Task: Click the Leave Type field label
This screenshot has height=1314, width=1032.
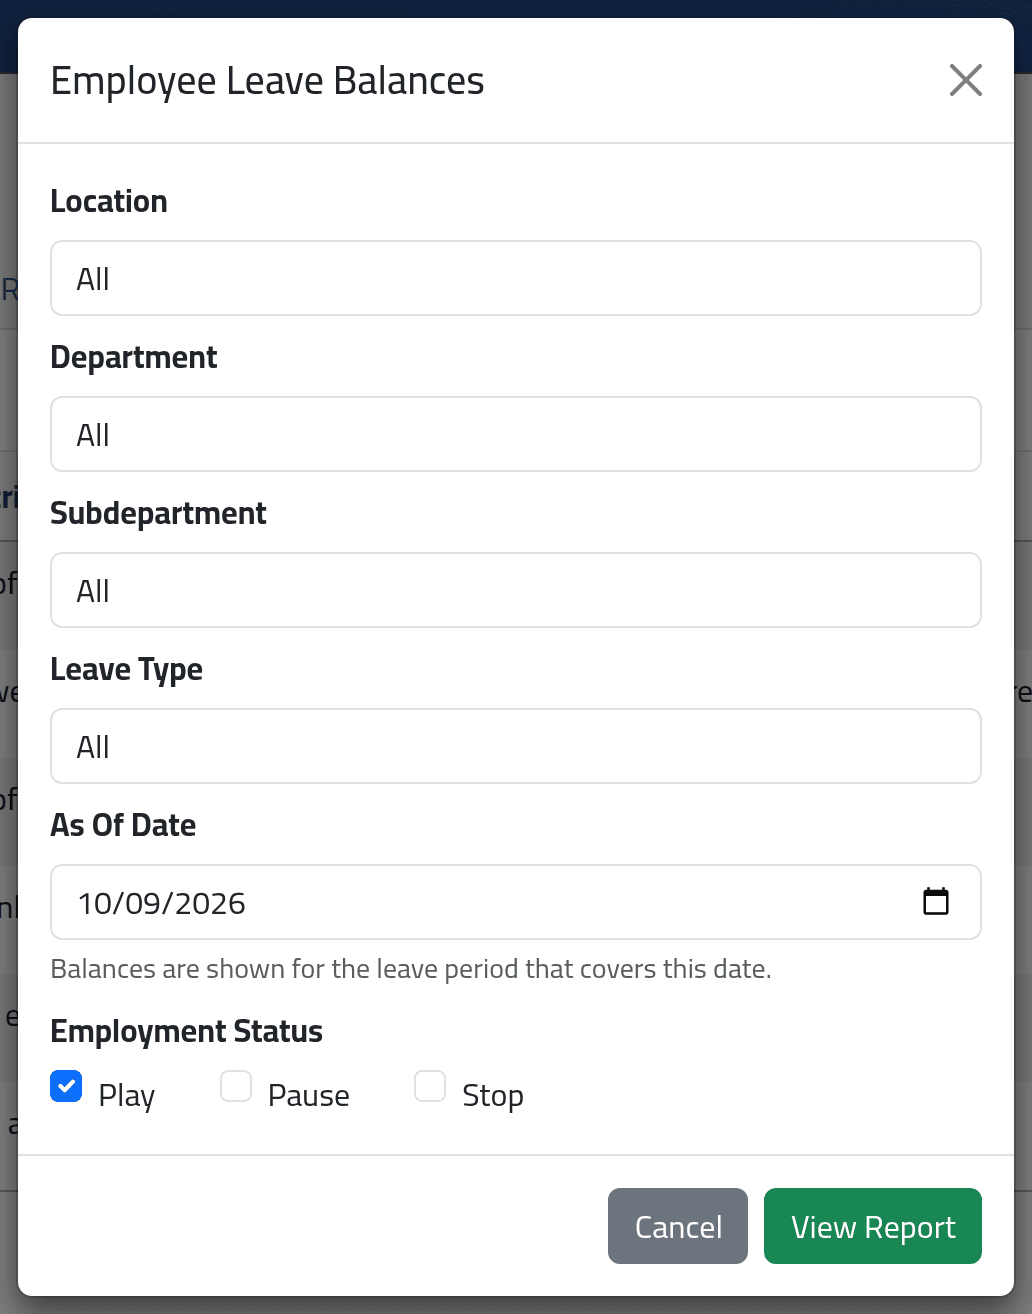Action: pyautogui.click(x=127, y=669)
